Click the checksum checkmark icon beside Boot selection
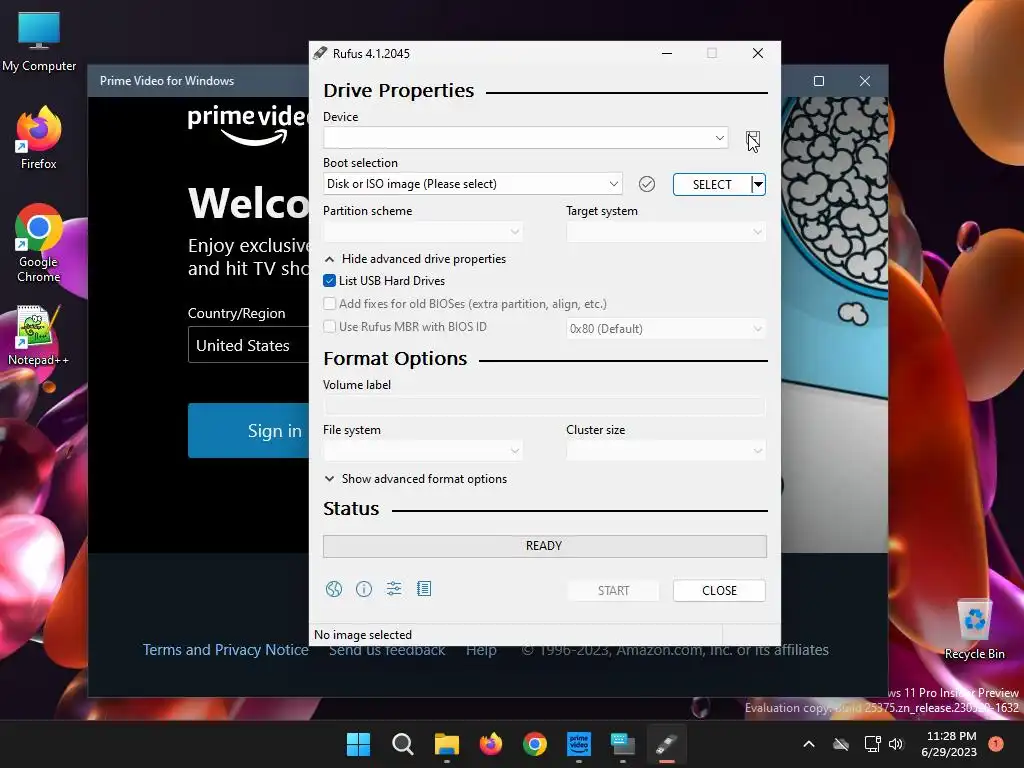This screenshot has height=768, width=1024. pos(647,184)
